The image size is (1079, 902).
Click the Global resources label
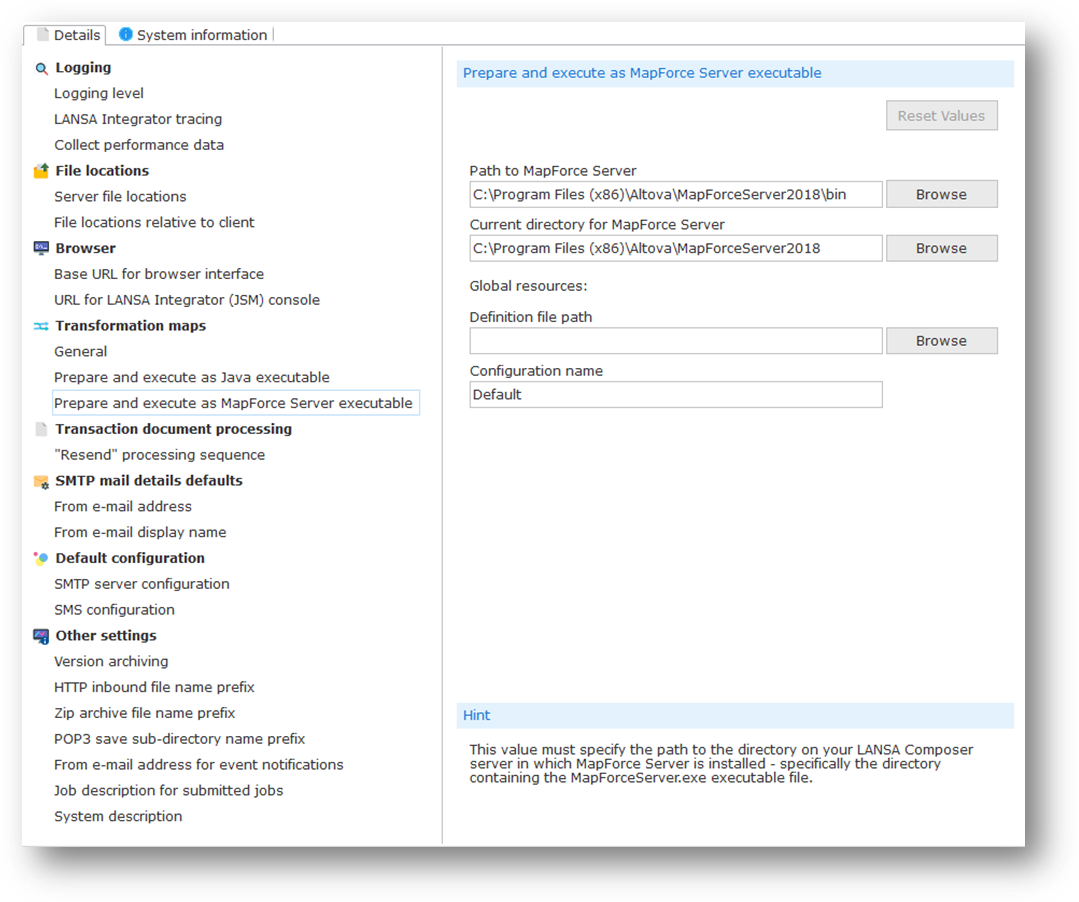point(528,286)
